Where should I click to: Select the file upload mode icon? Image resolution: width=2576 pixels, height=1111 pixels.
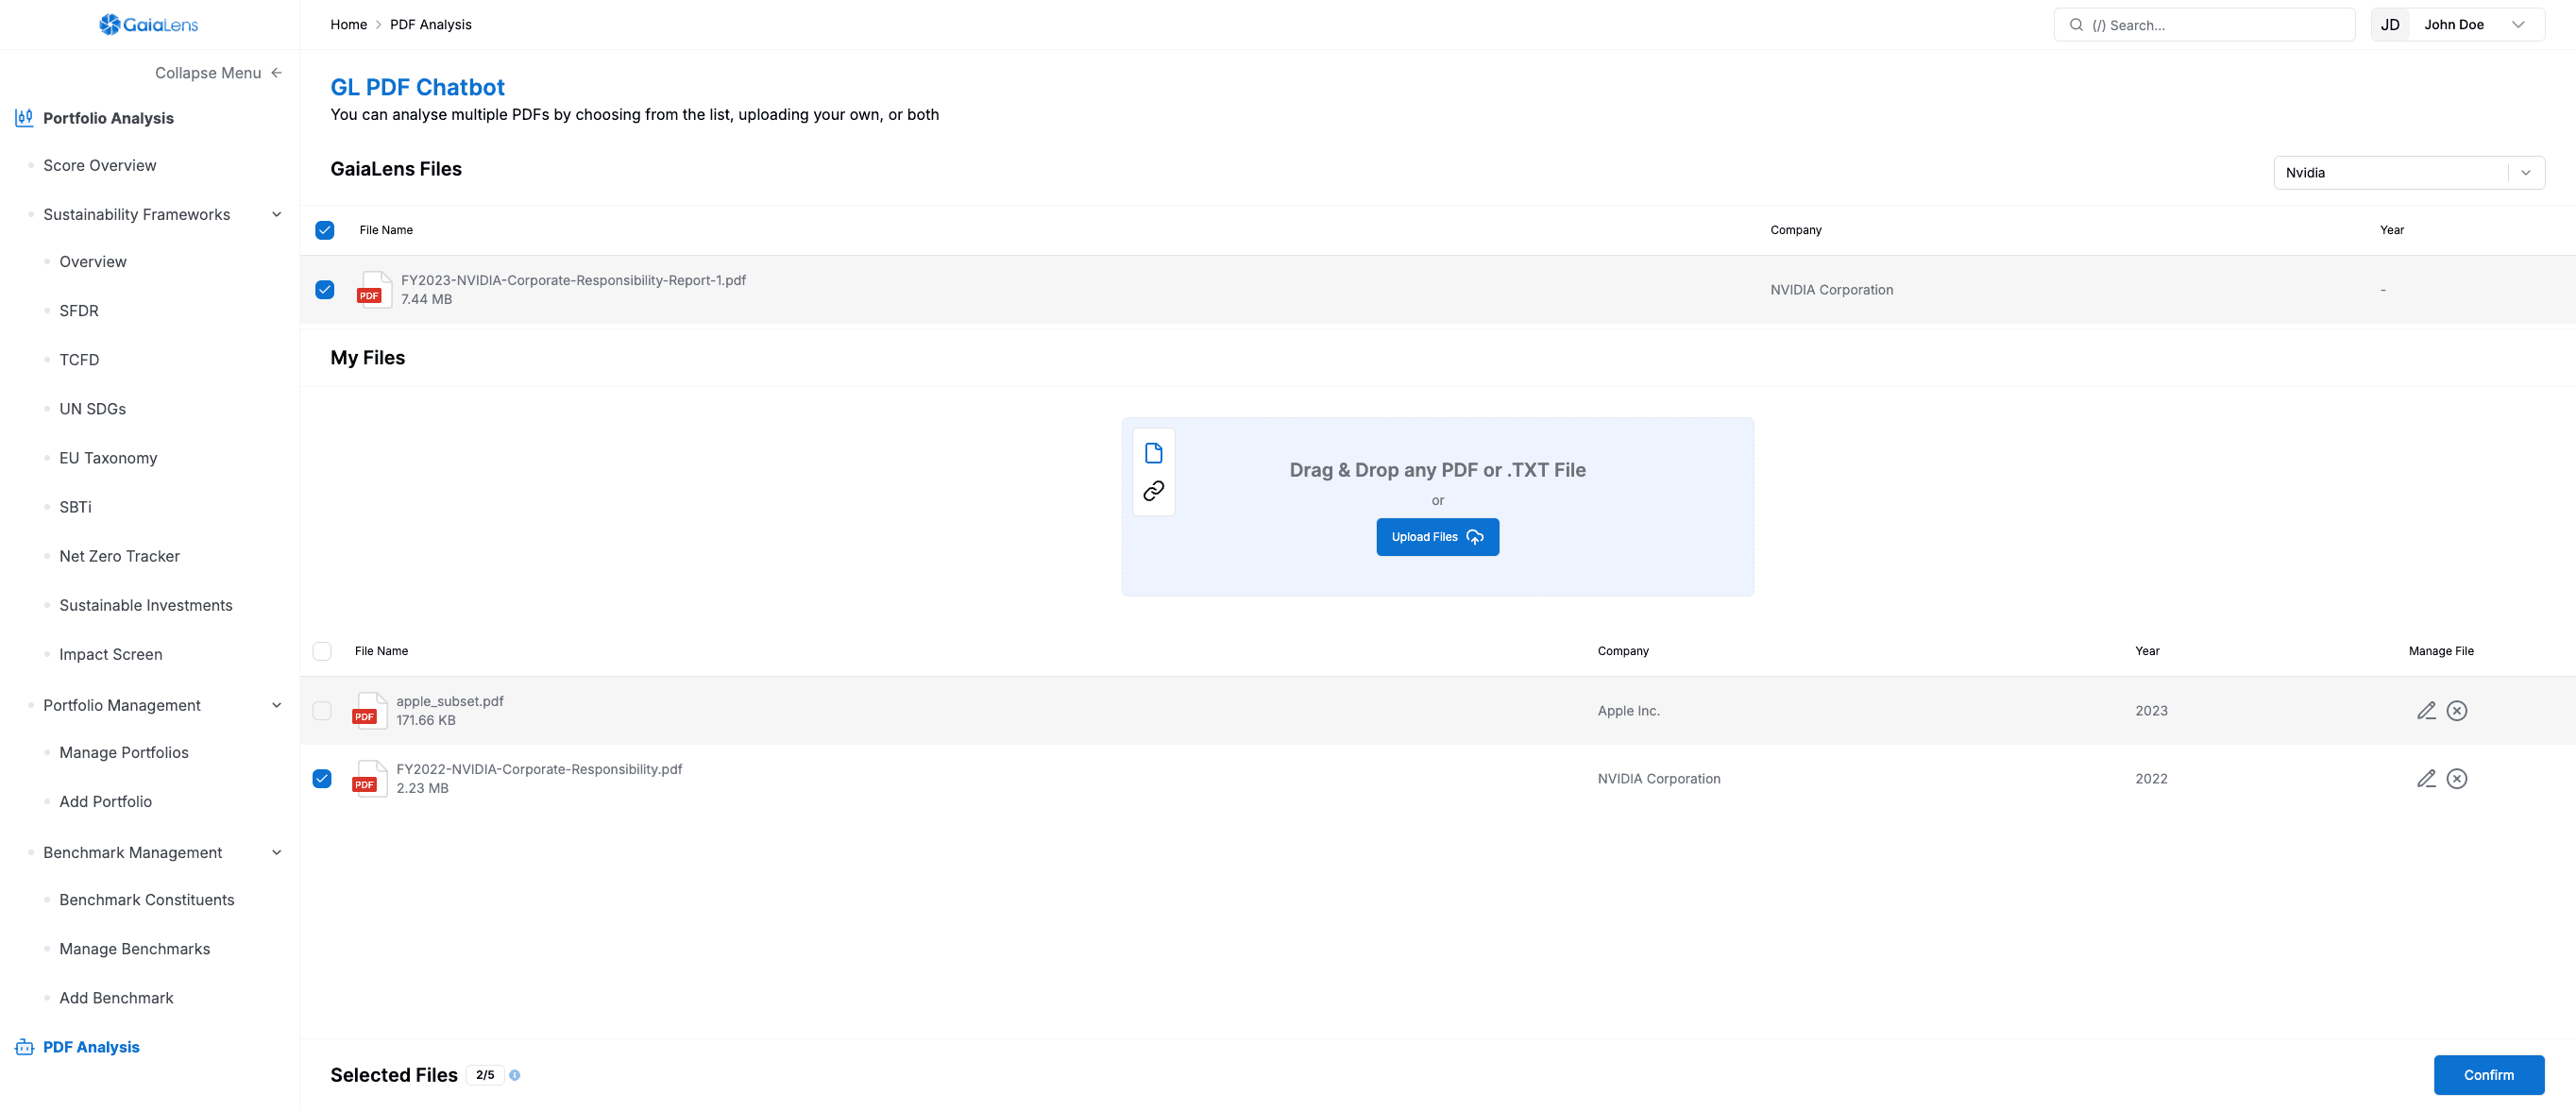[1154, 453]
